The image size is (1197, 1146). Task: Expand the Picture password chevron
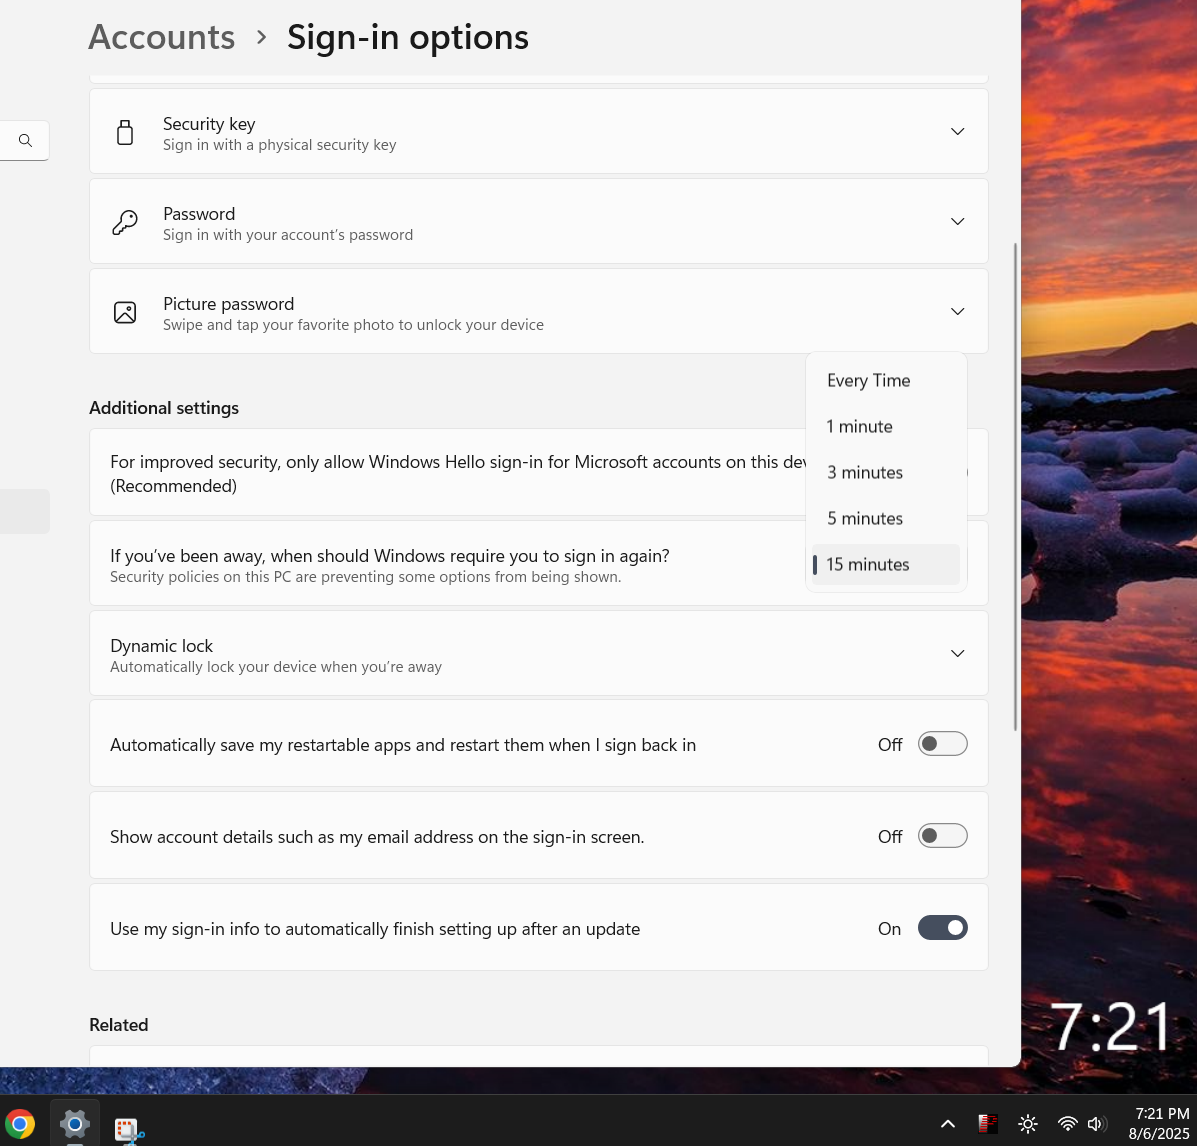pos(957,312)
